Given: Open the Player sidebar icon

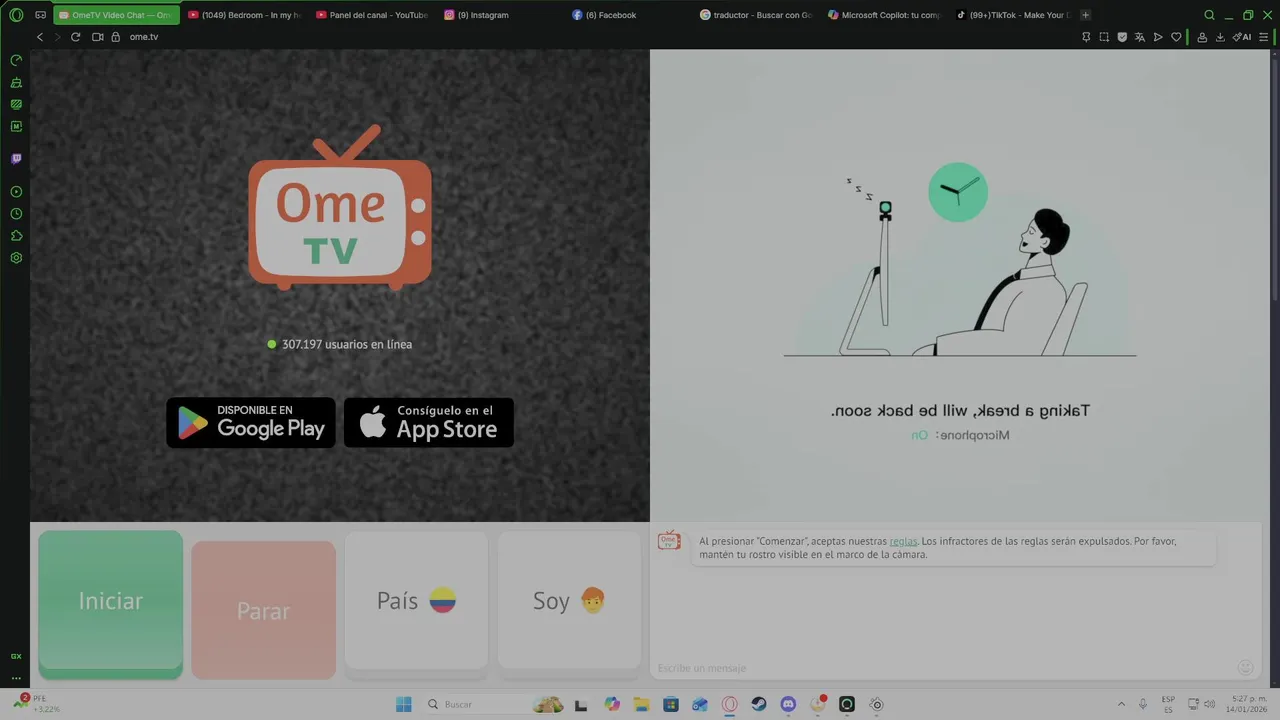Looking at the screenshot, I should coord(16,192).
